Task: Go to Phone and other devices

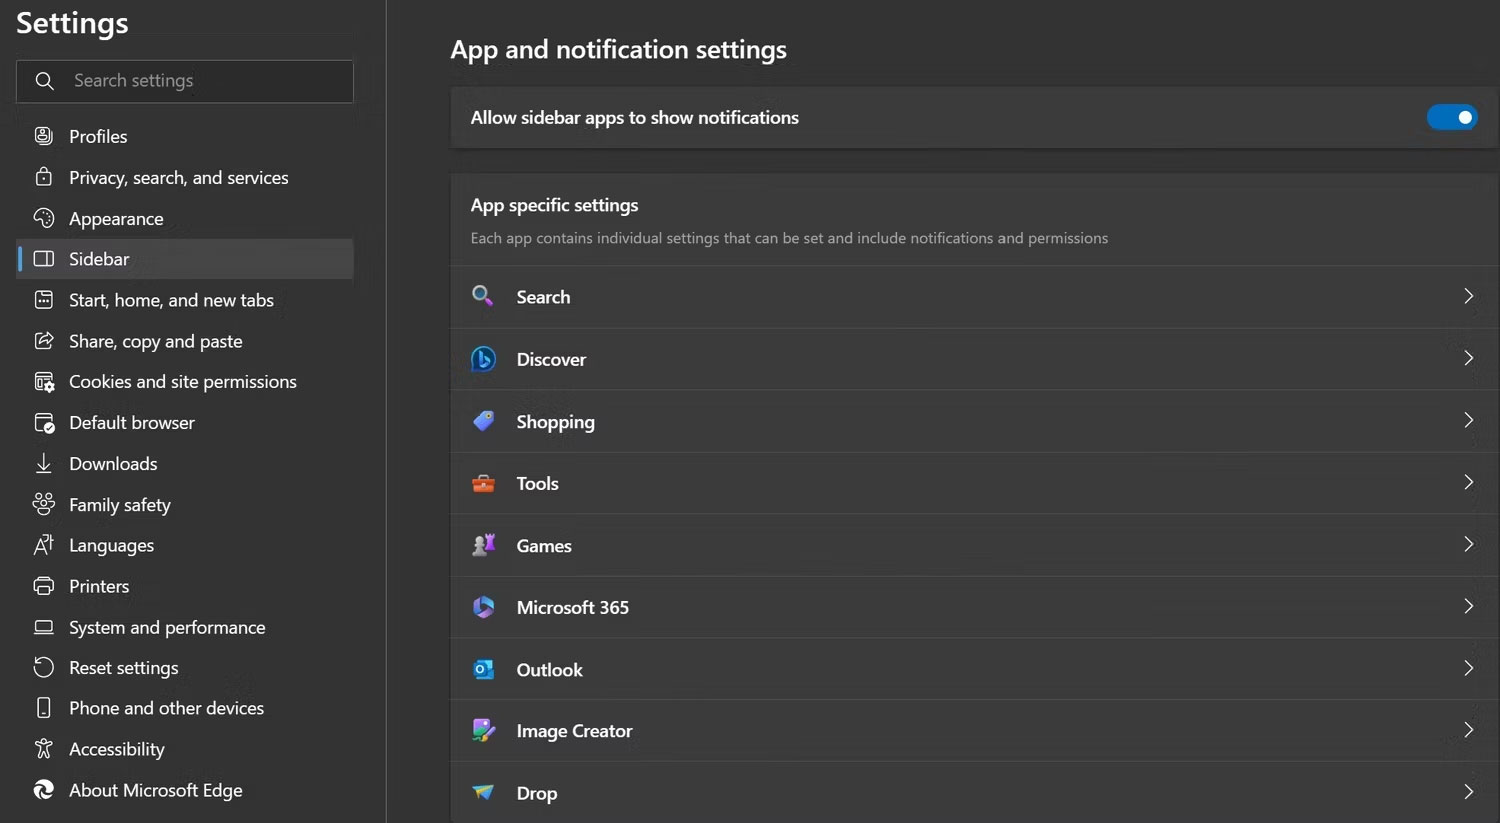Action: 185,708
